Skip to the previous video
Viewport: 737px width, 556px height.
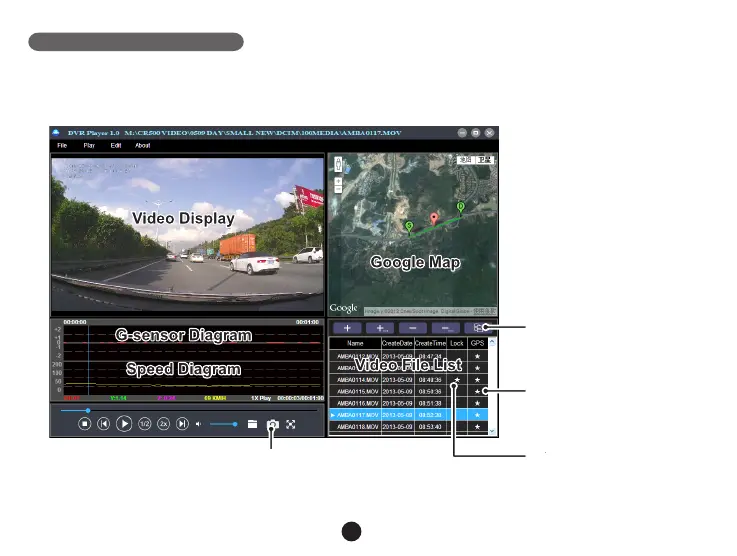tap(103, 424)
